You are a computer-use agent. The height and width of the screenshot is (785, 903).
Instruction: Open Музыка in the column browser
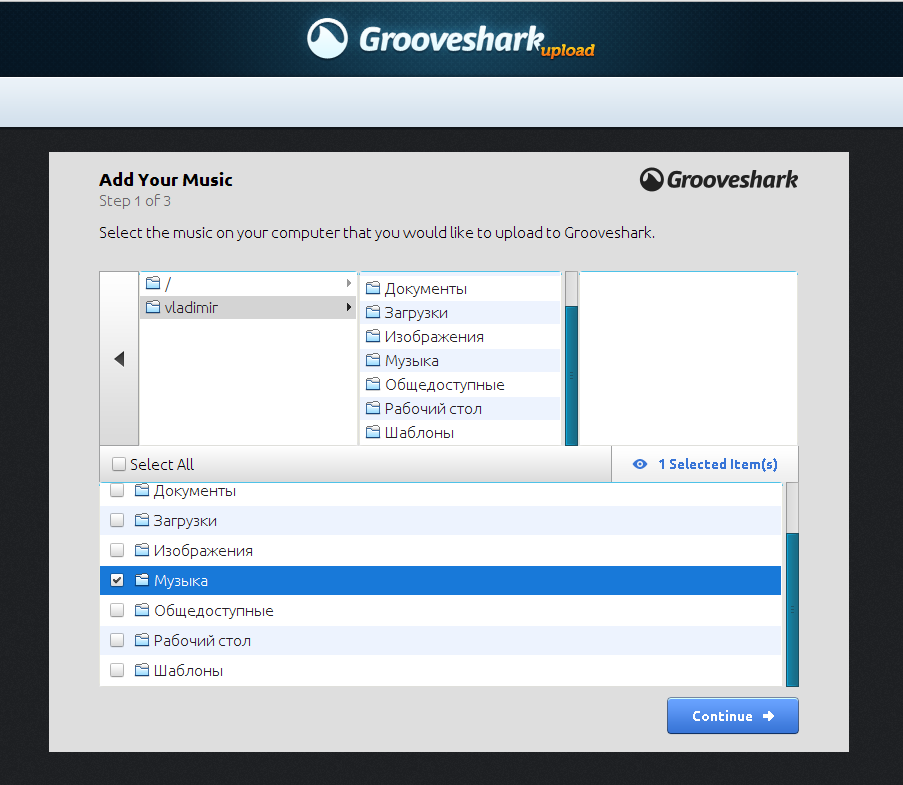tap(460, 360)
